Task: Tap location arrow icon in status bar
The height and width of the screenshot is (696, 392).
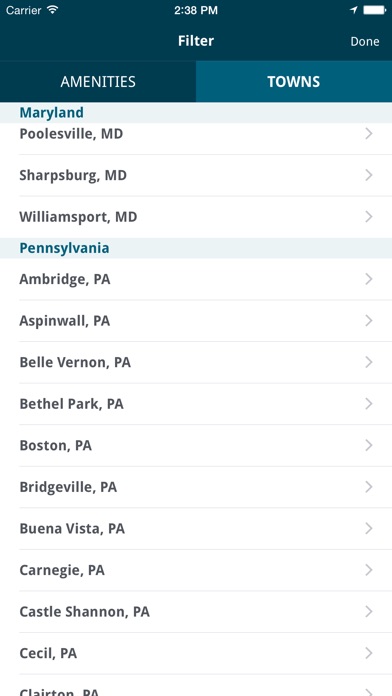Action: pyautogui.click(x=354, y=10)
